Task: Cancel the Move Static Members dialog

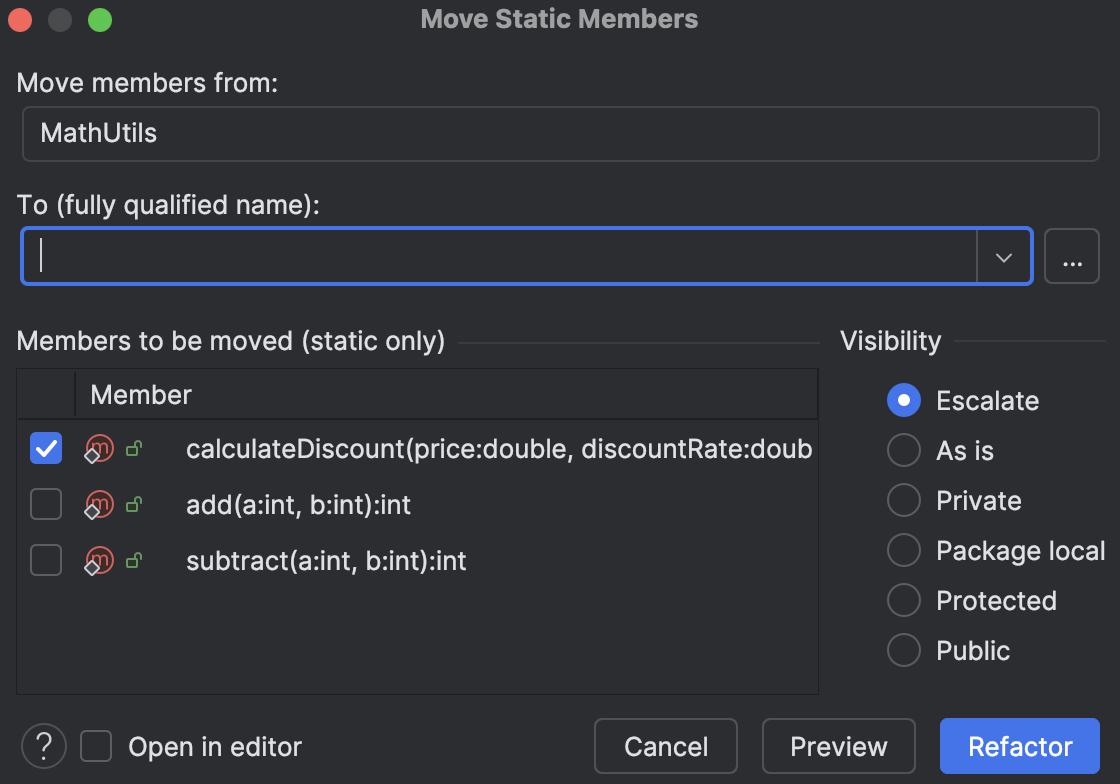Action: [x=664, y=746]
